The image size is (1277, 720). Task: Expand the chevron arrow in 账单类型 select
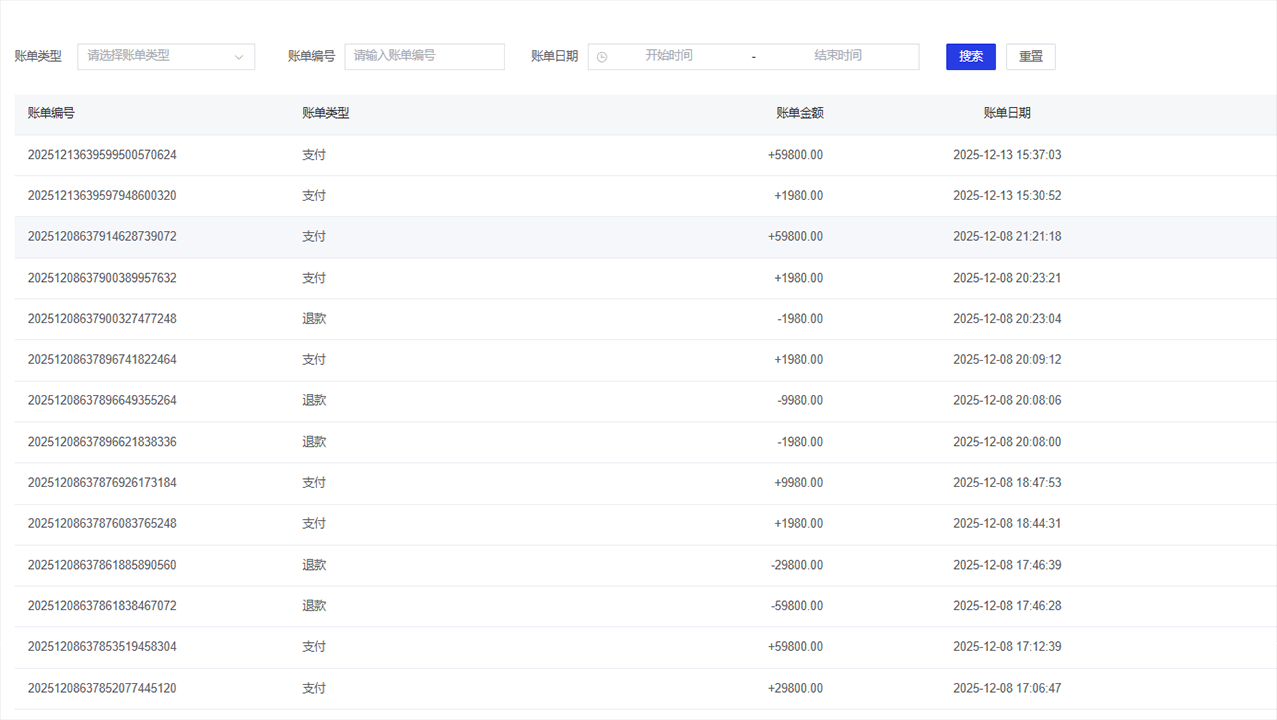239,57
